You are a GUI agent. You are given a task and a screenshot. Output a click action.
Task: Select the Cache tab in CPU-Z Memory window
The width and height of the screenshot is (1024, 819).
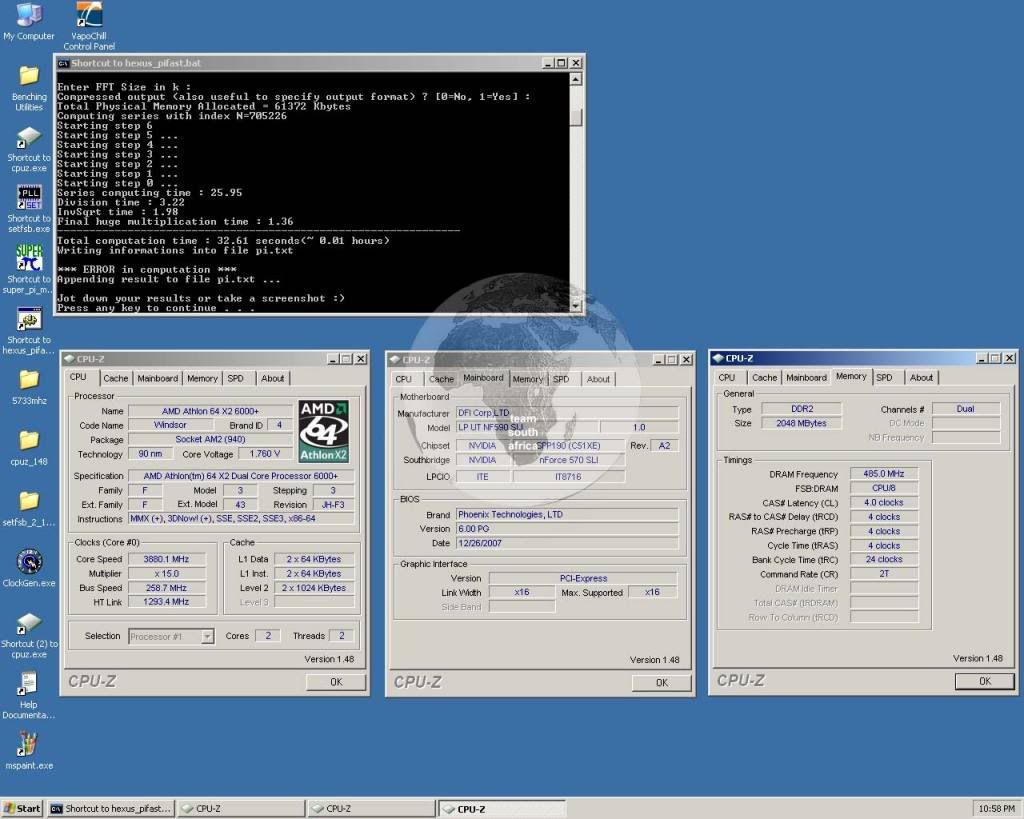pos(765,377)
